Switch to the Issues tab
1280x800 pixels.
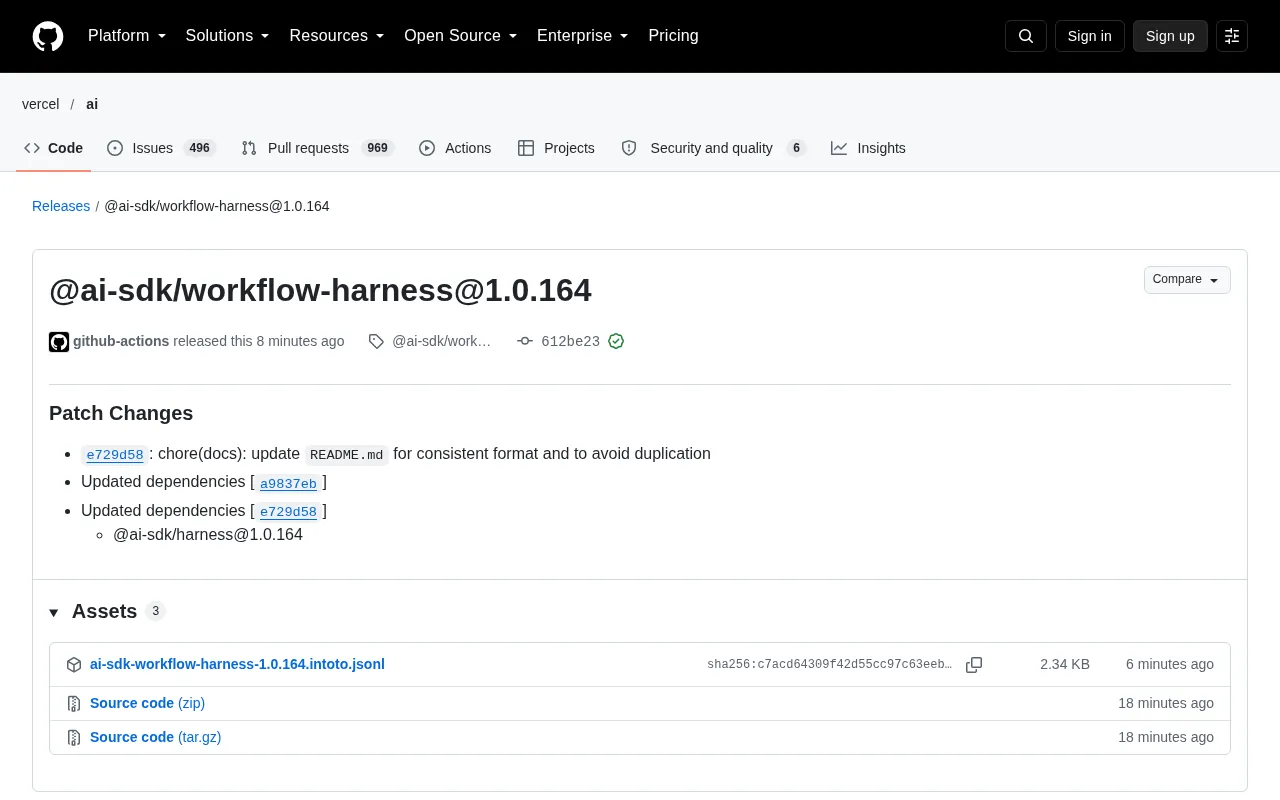tap(162, 148)
